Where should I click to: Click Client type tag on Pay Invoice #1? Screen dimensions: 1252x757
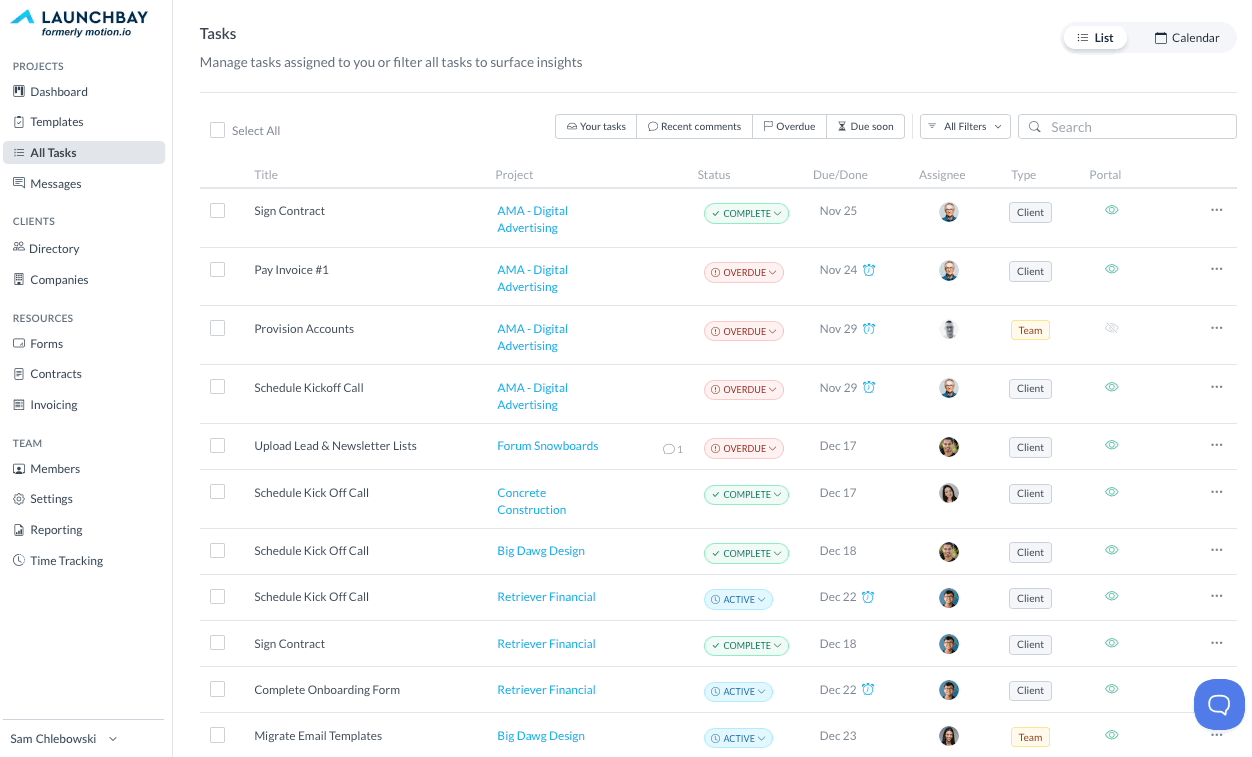(x=1030, y=271)
